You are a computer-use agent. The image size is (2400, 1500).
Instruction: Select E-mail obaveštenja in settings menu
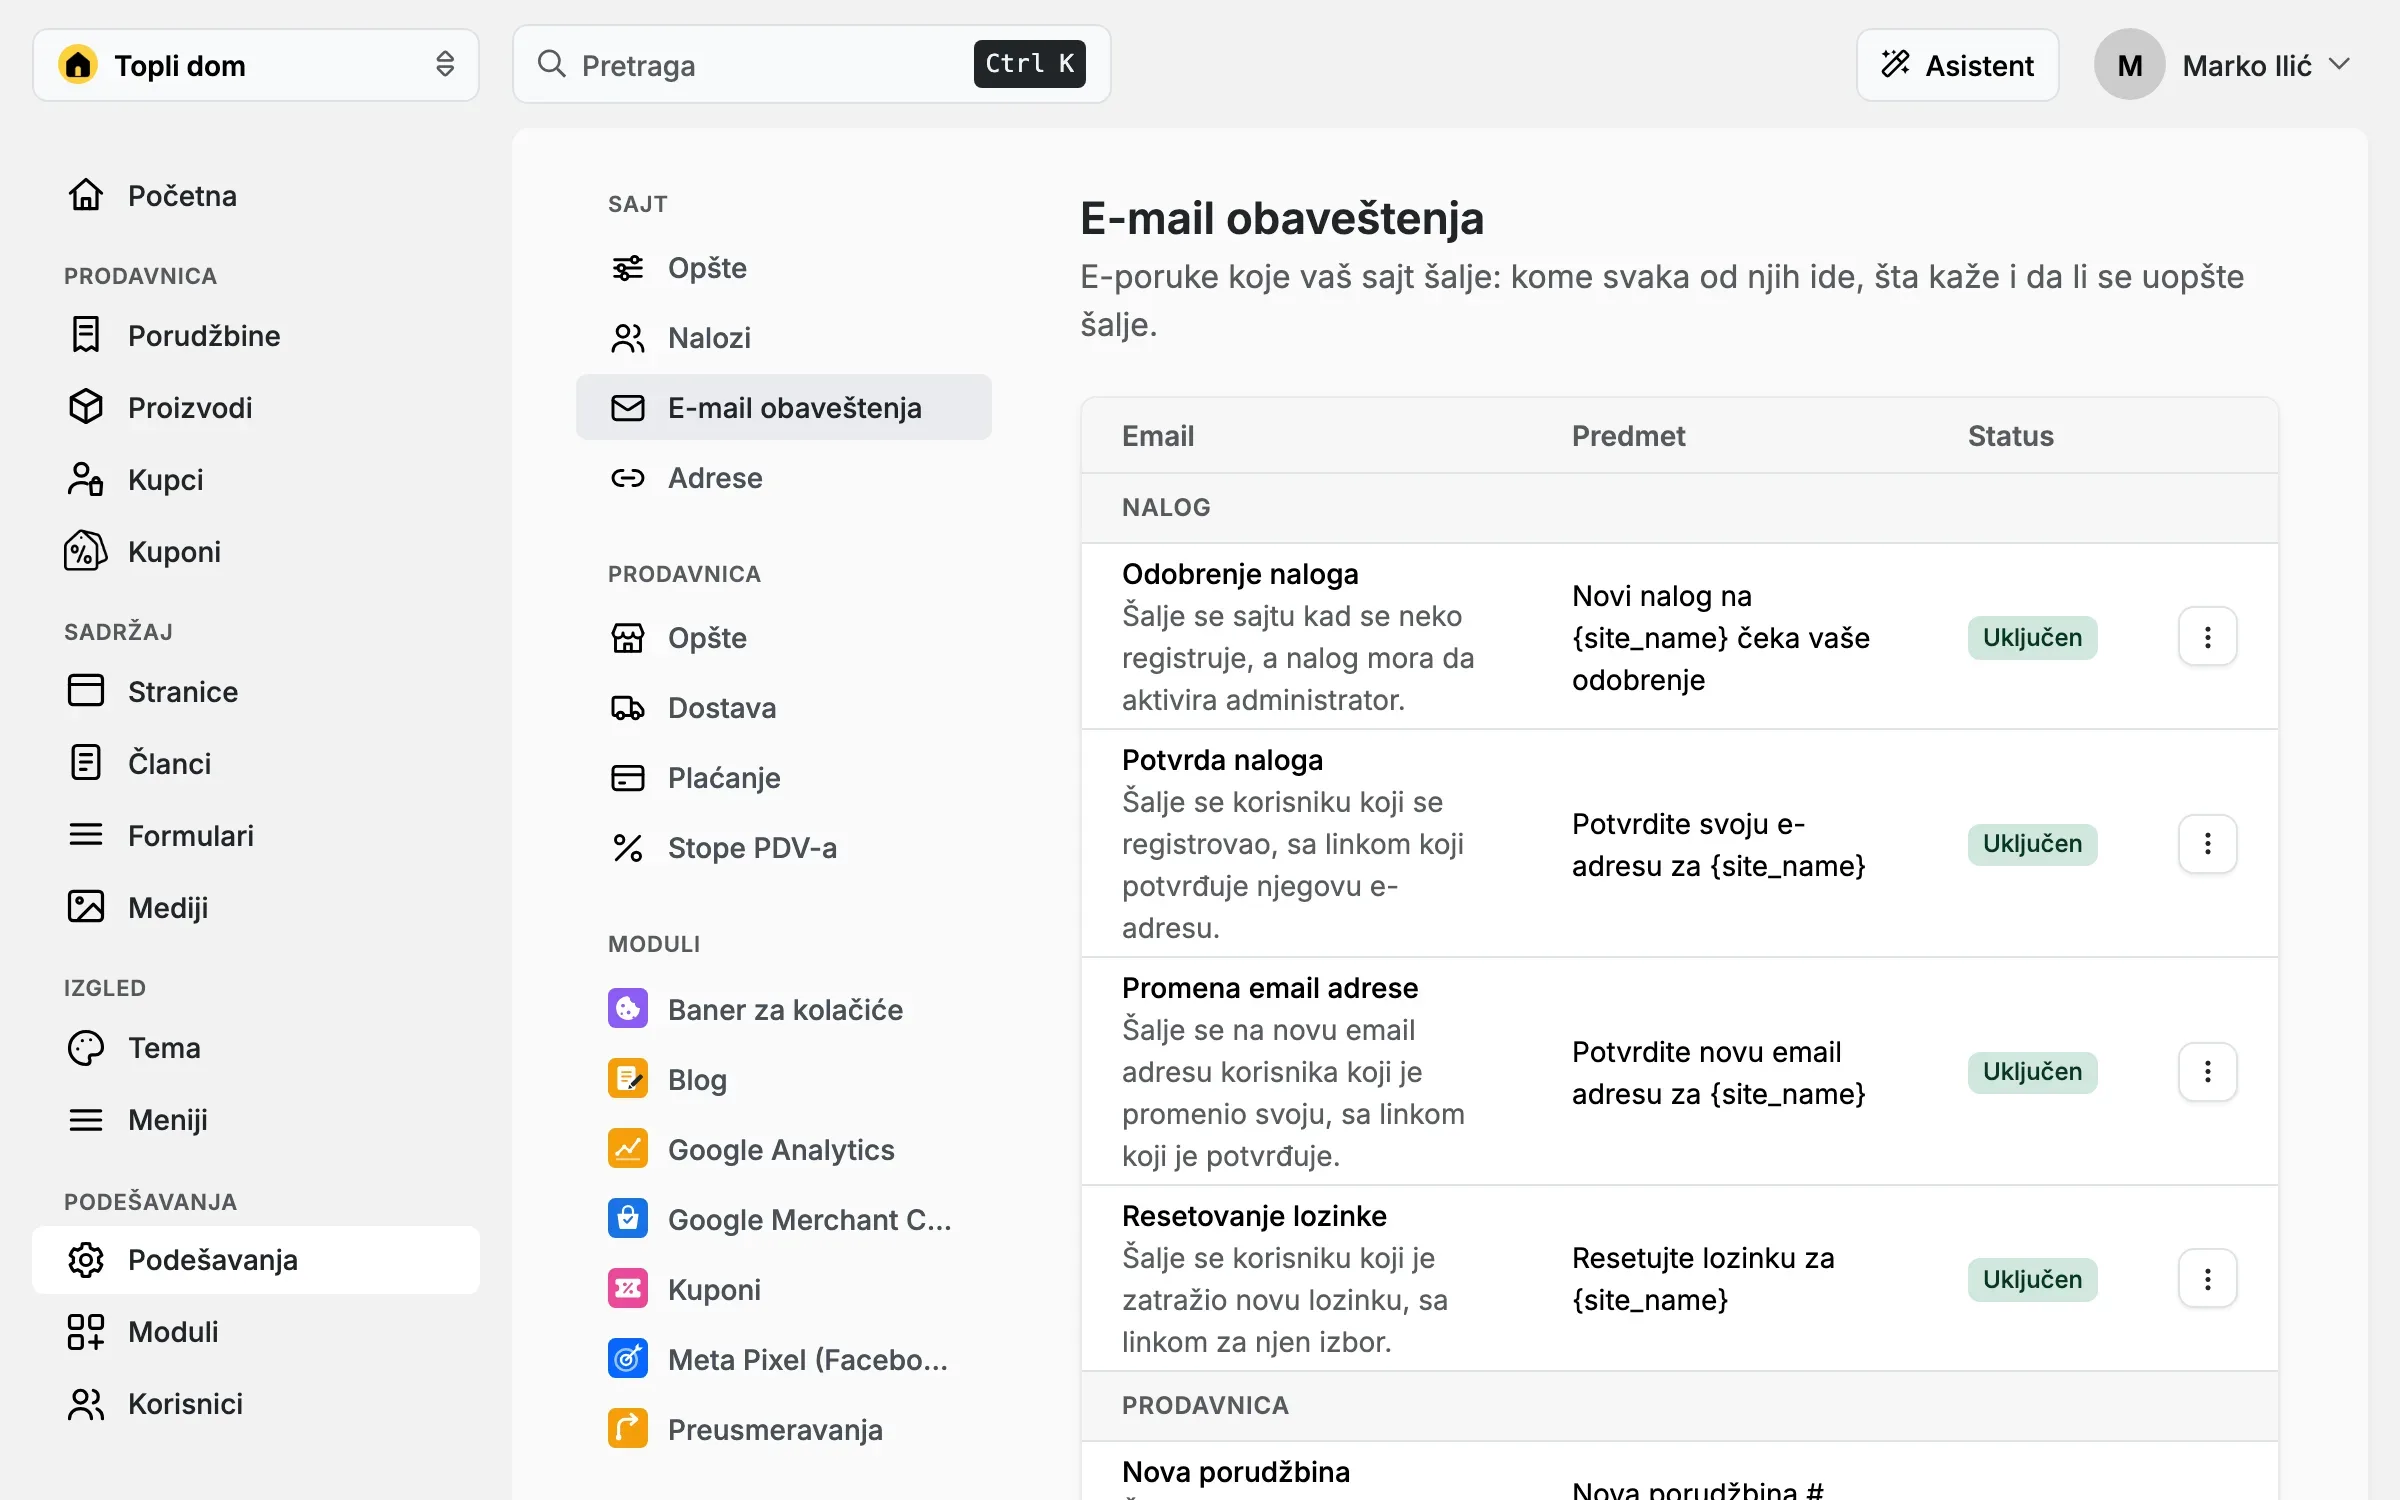click(x=784, y=408)
